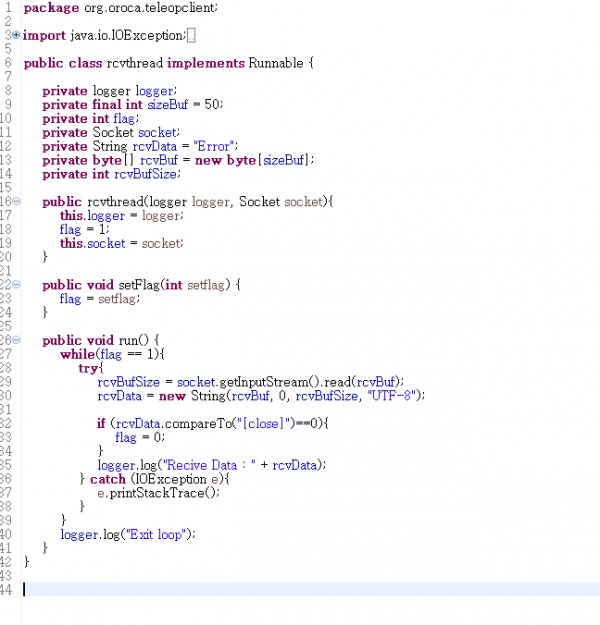Screen dimensions: 600x625
Task: Click getInputStream() call on line 29
Action: [x=270, y=382]
